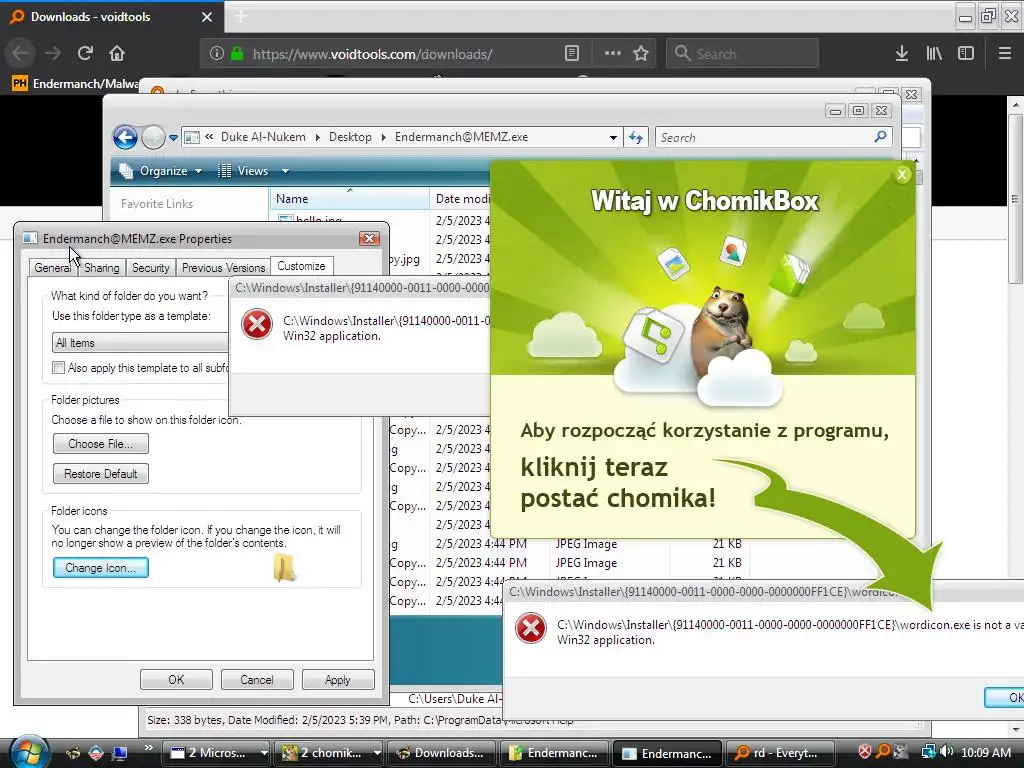Toggle reader view in the address bar

tap(571, 54)
